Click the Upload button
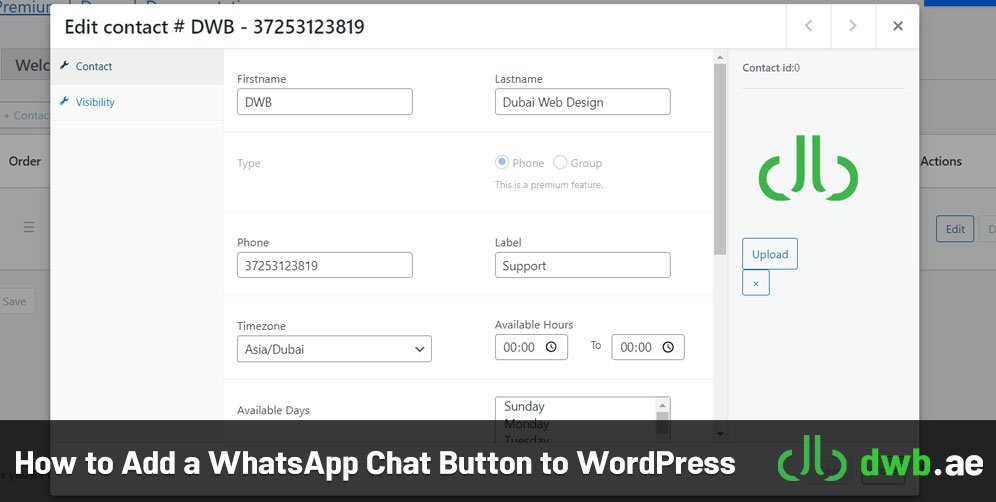 [770, 254]
